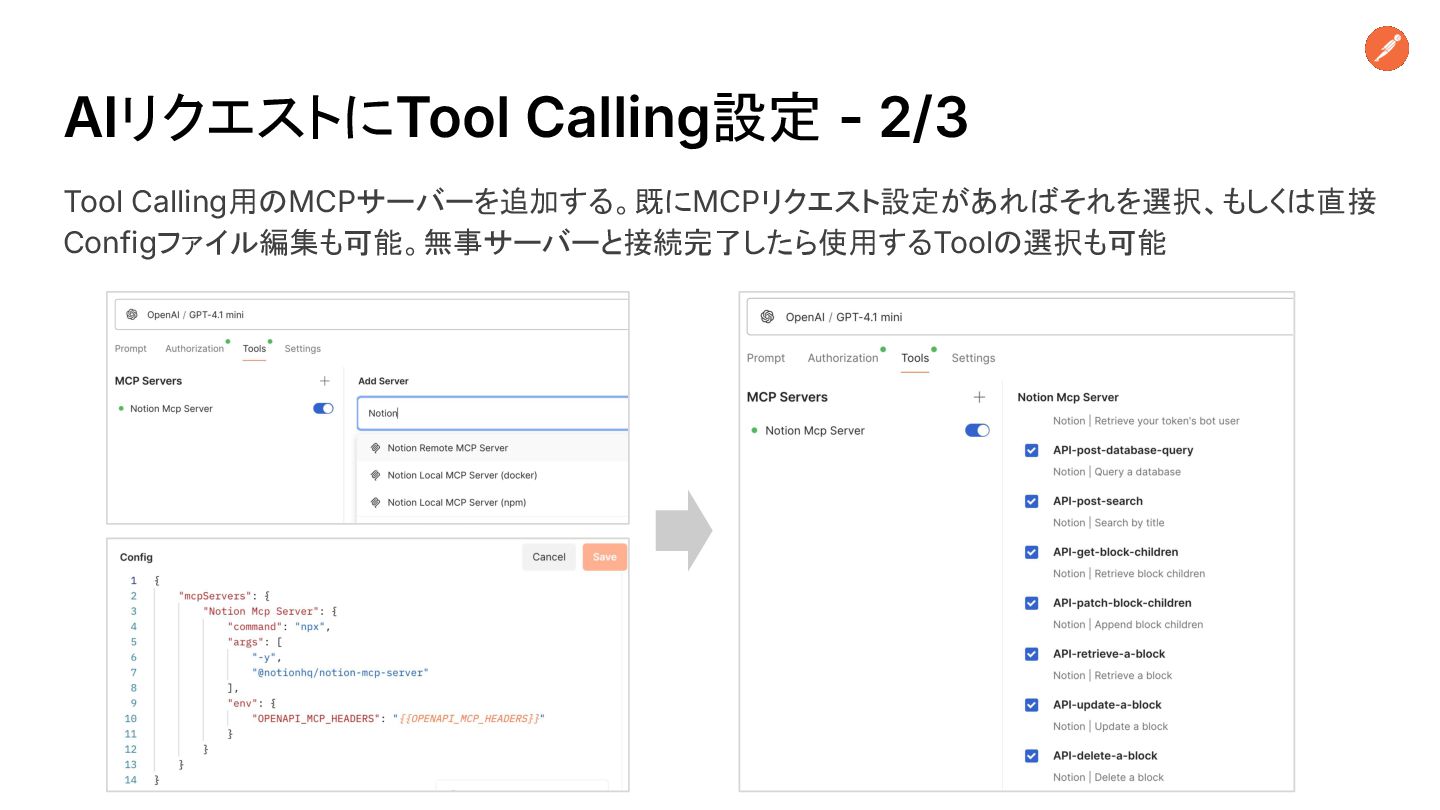Click the Add Server search field containing Notion
Viewport: 1440px width, 810px height.
493,413
